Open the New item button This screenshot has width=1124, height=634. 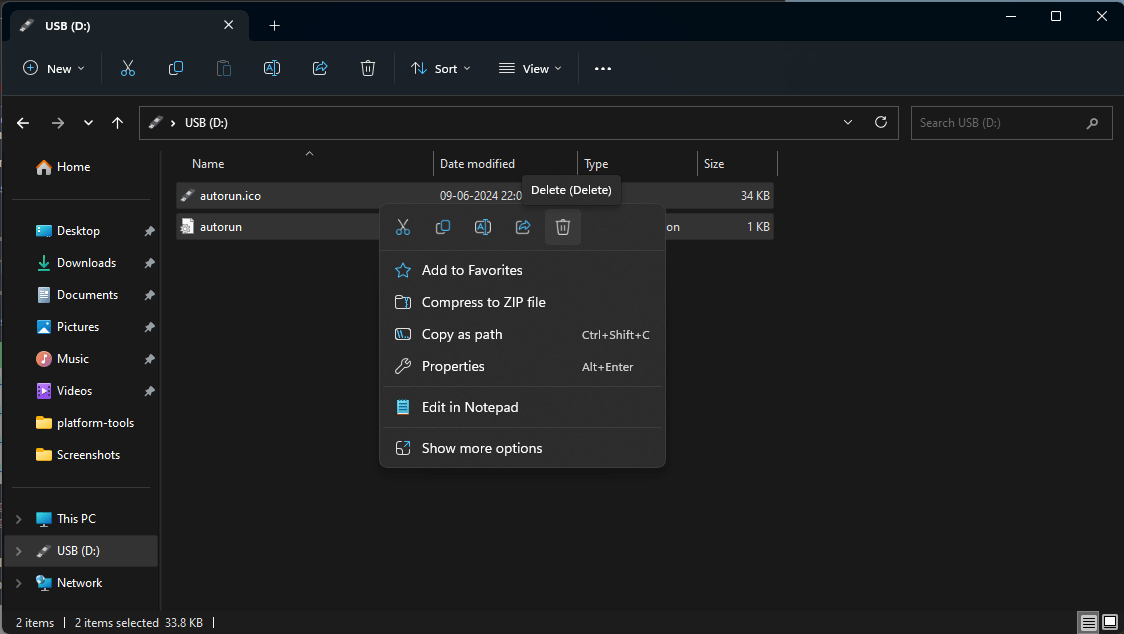(53, 69)
